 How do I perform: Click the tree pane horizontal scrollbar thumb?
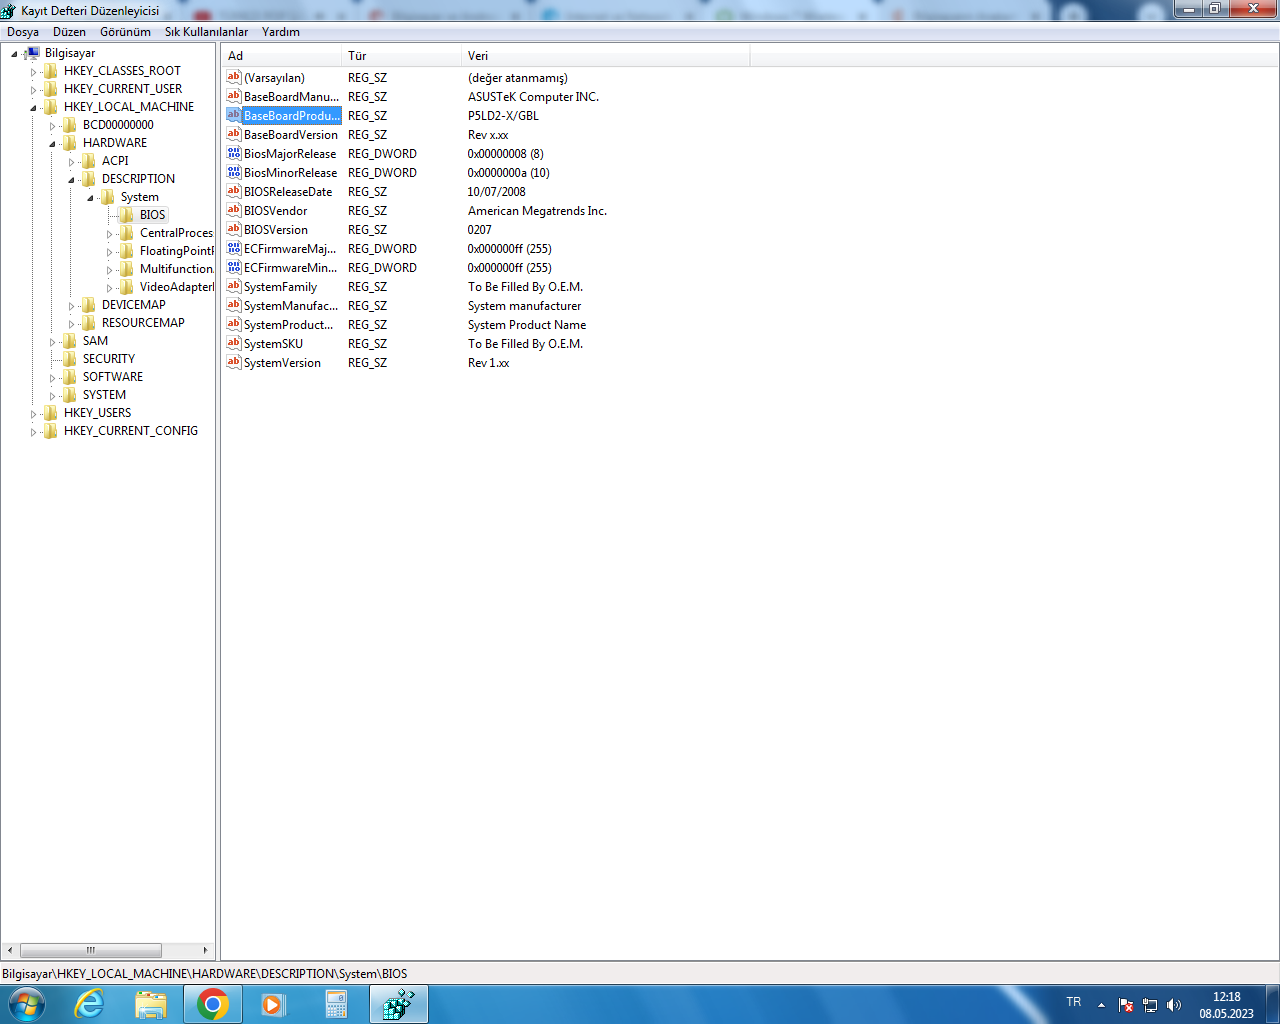[90, 950]
